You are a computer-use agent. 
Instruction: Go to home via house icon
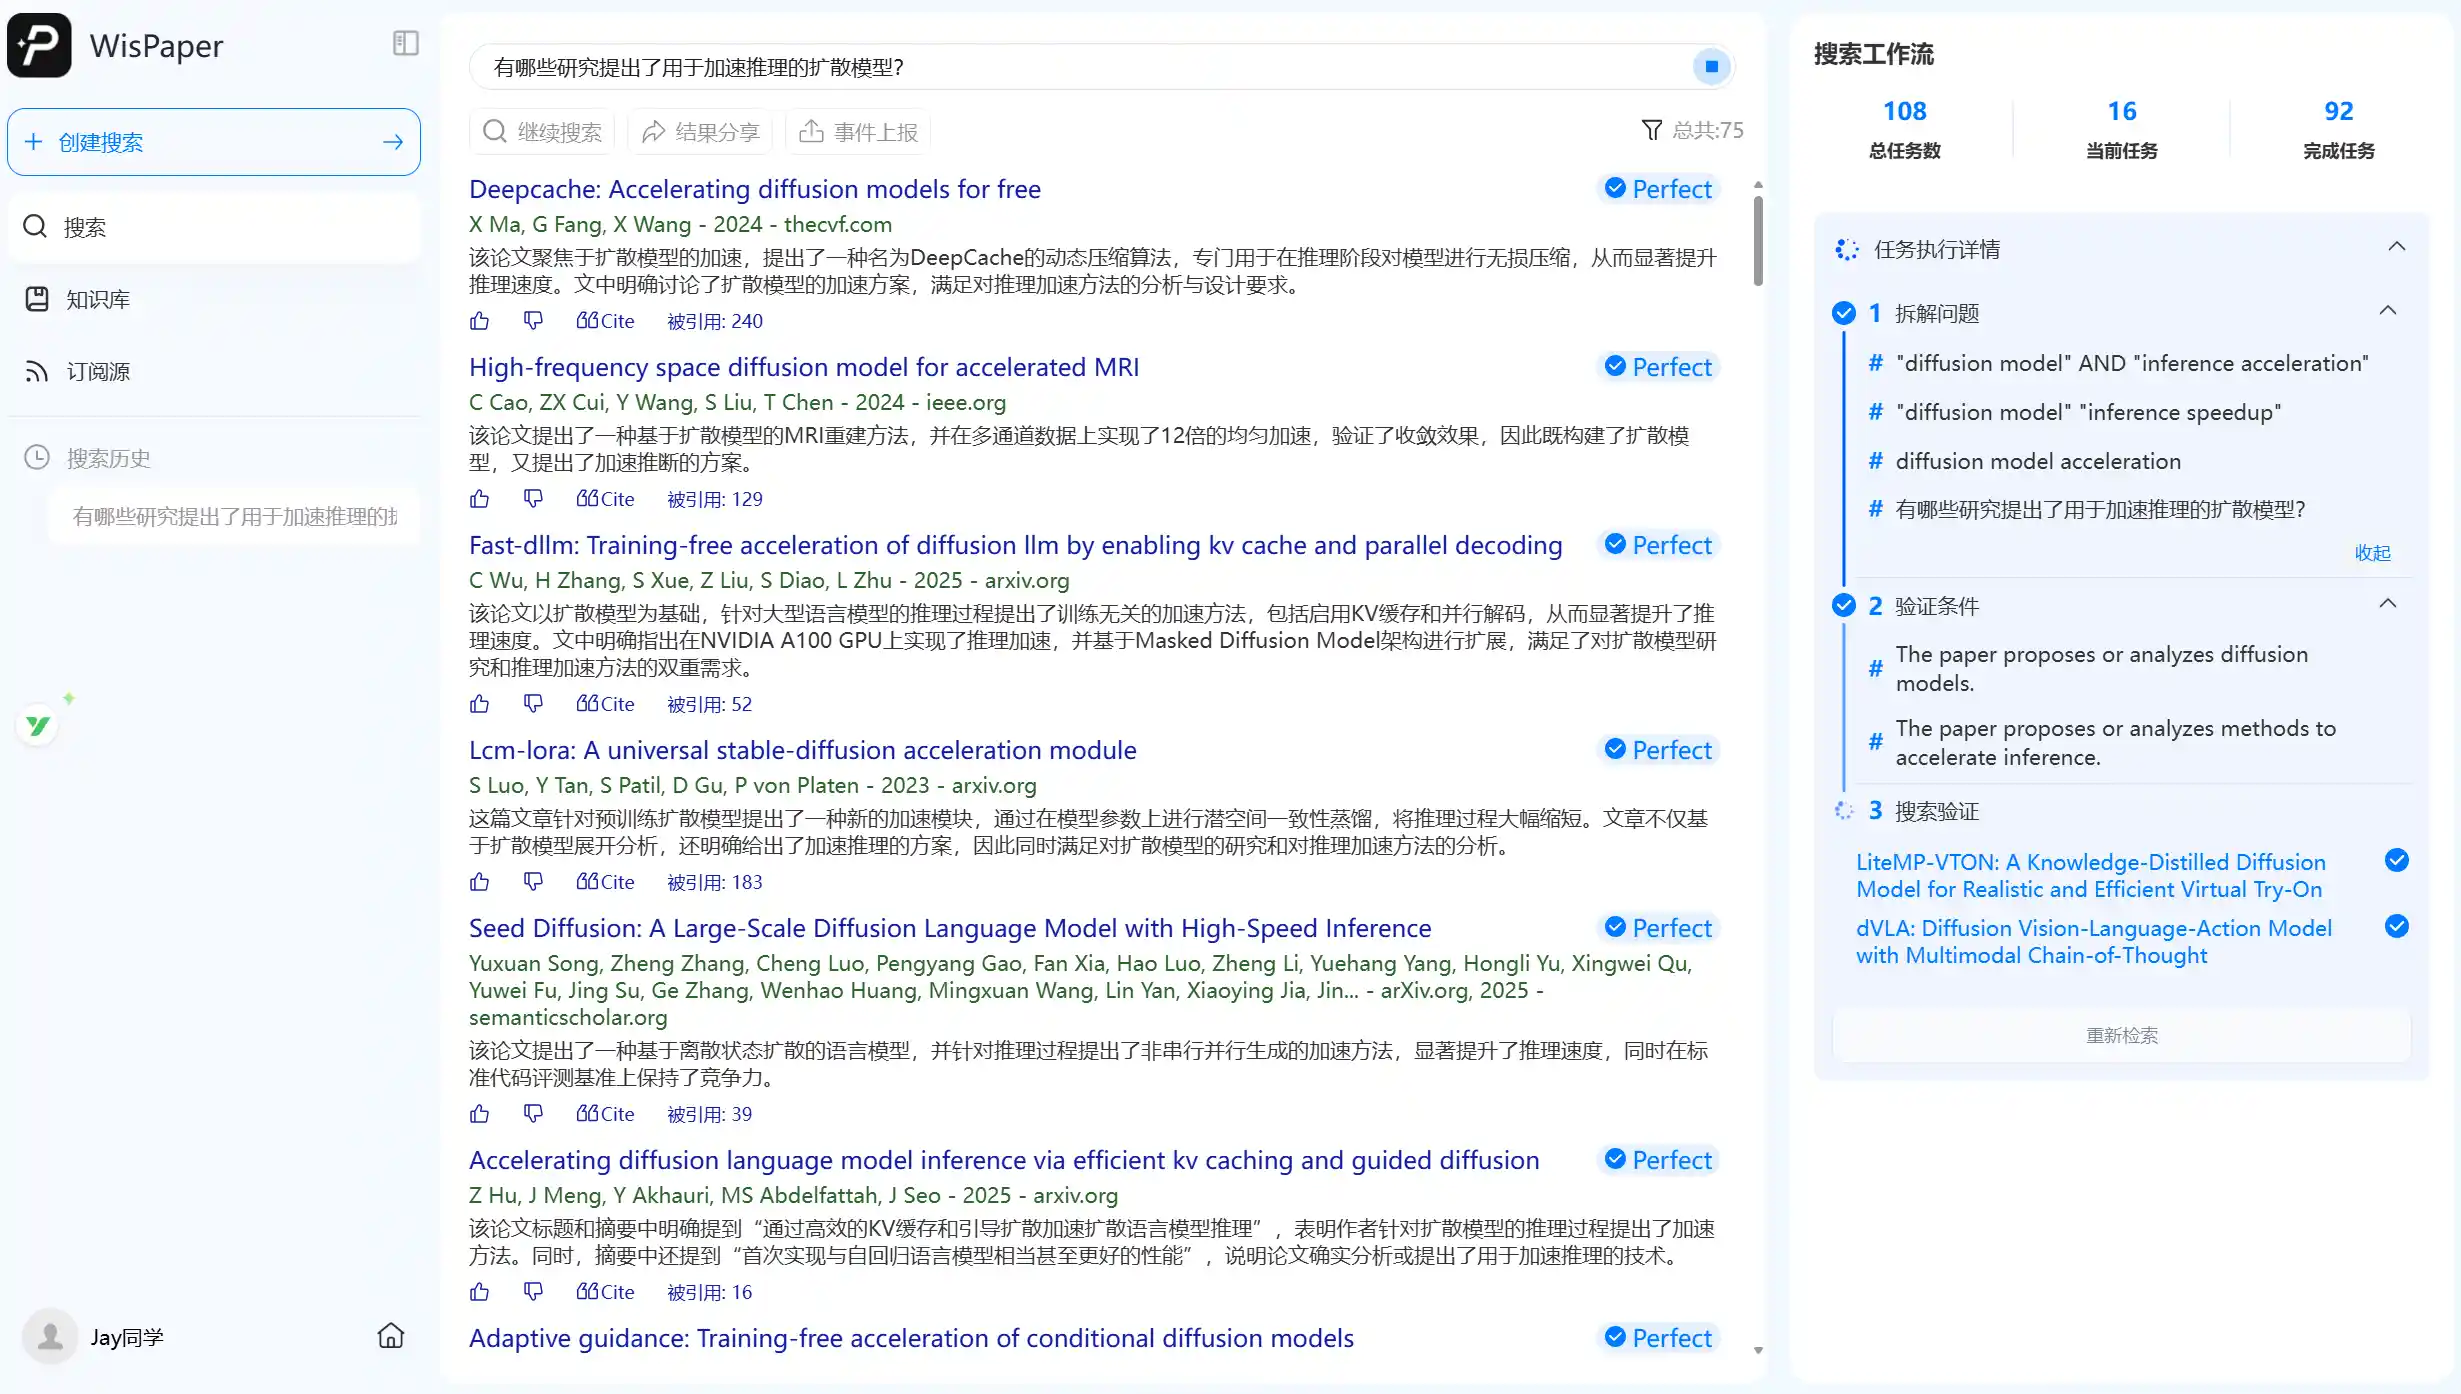[x=391, y=1336]
